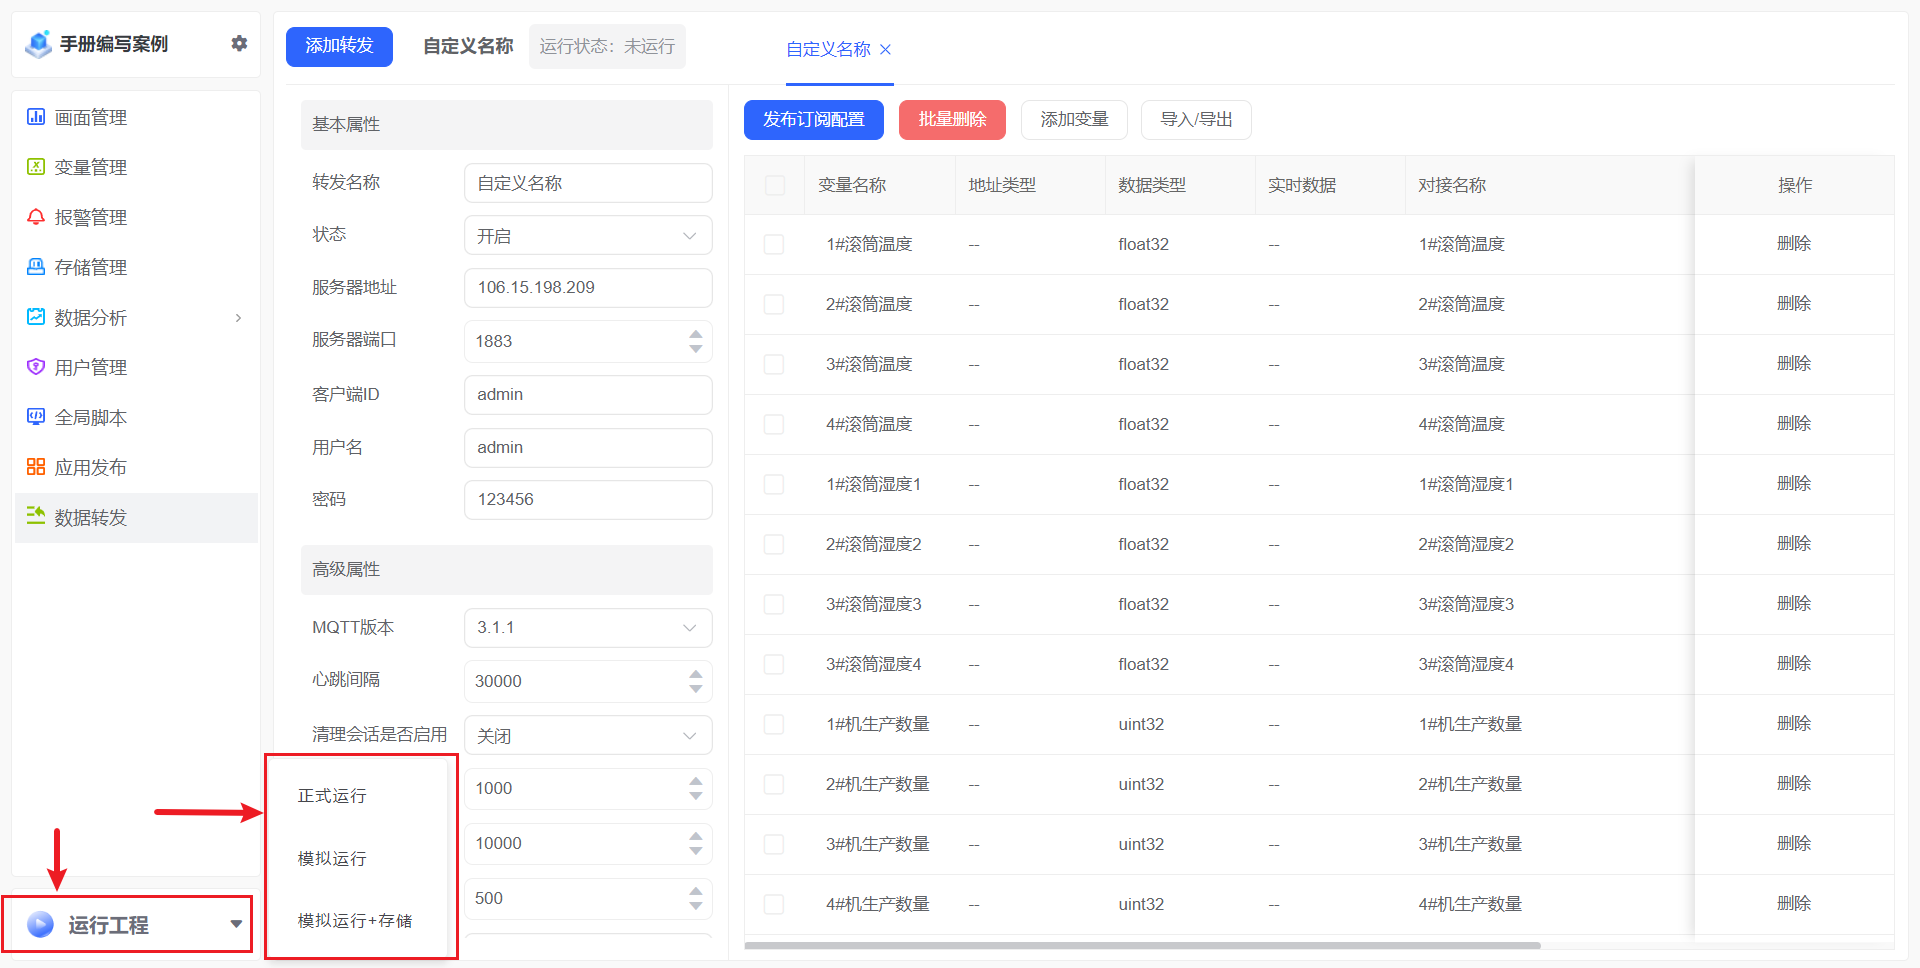Open the settings gear beside 手册编写案例
1920x968 pixels.
pos(239,44)
